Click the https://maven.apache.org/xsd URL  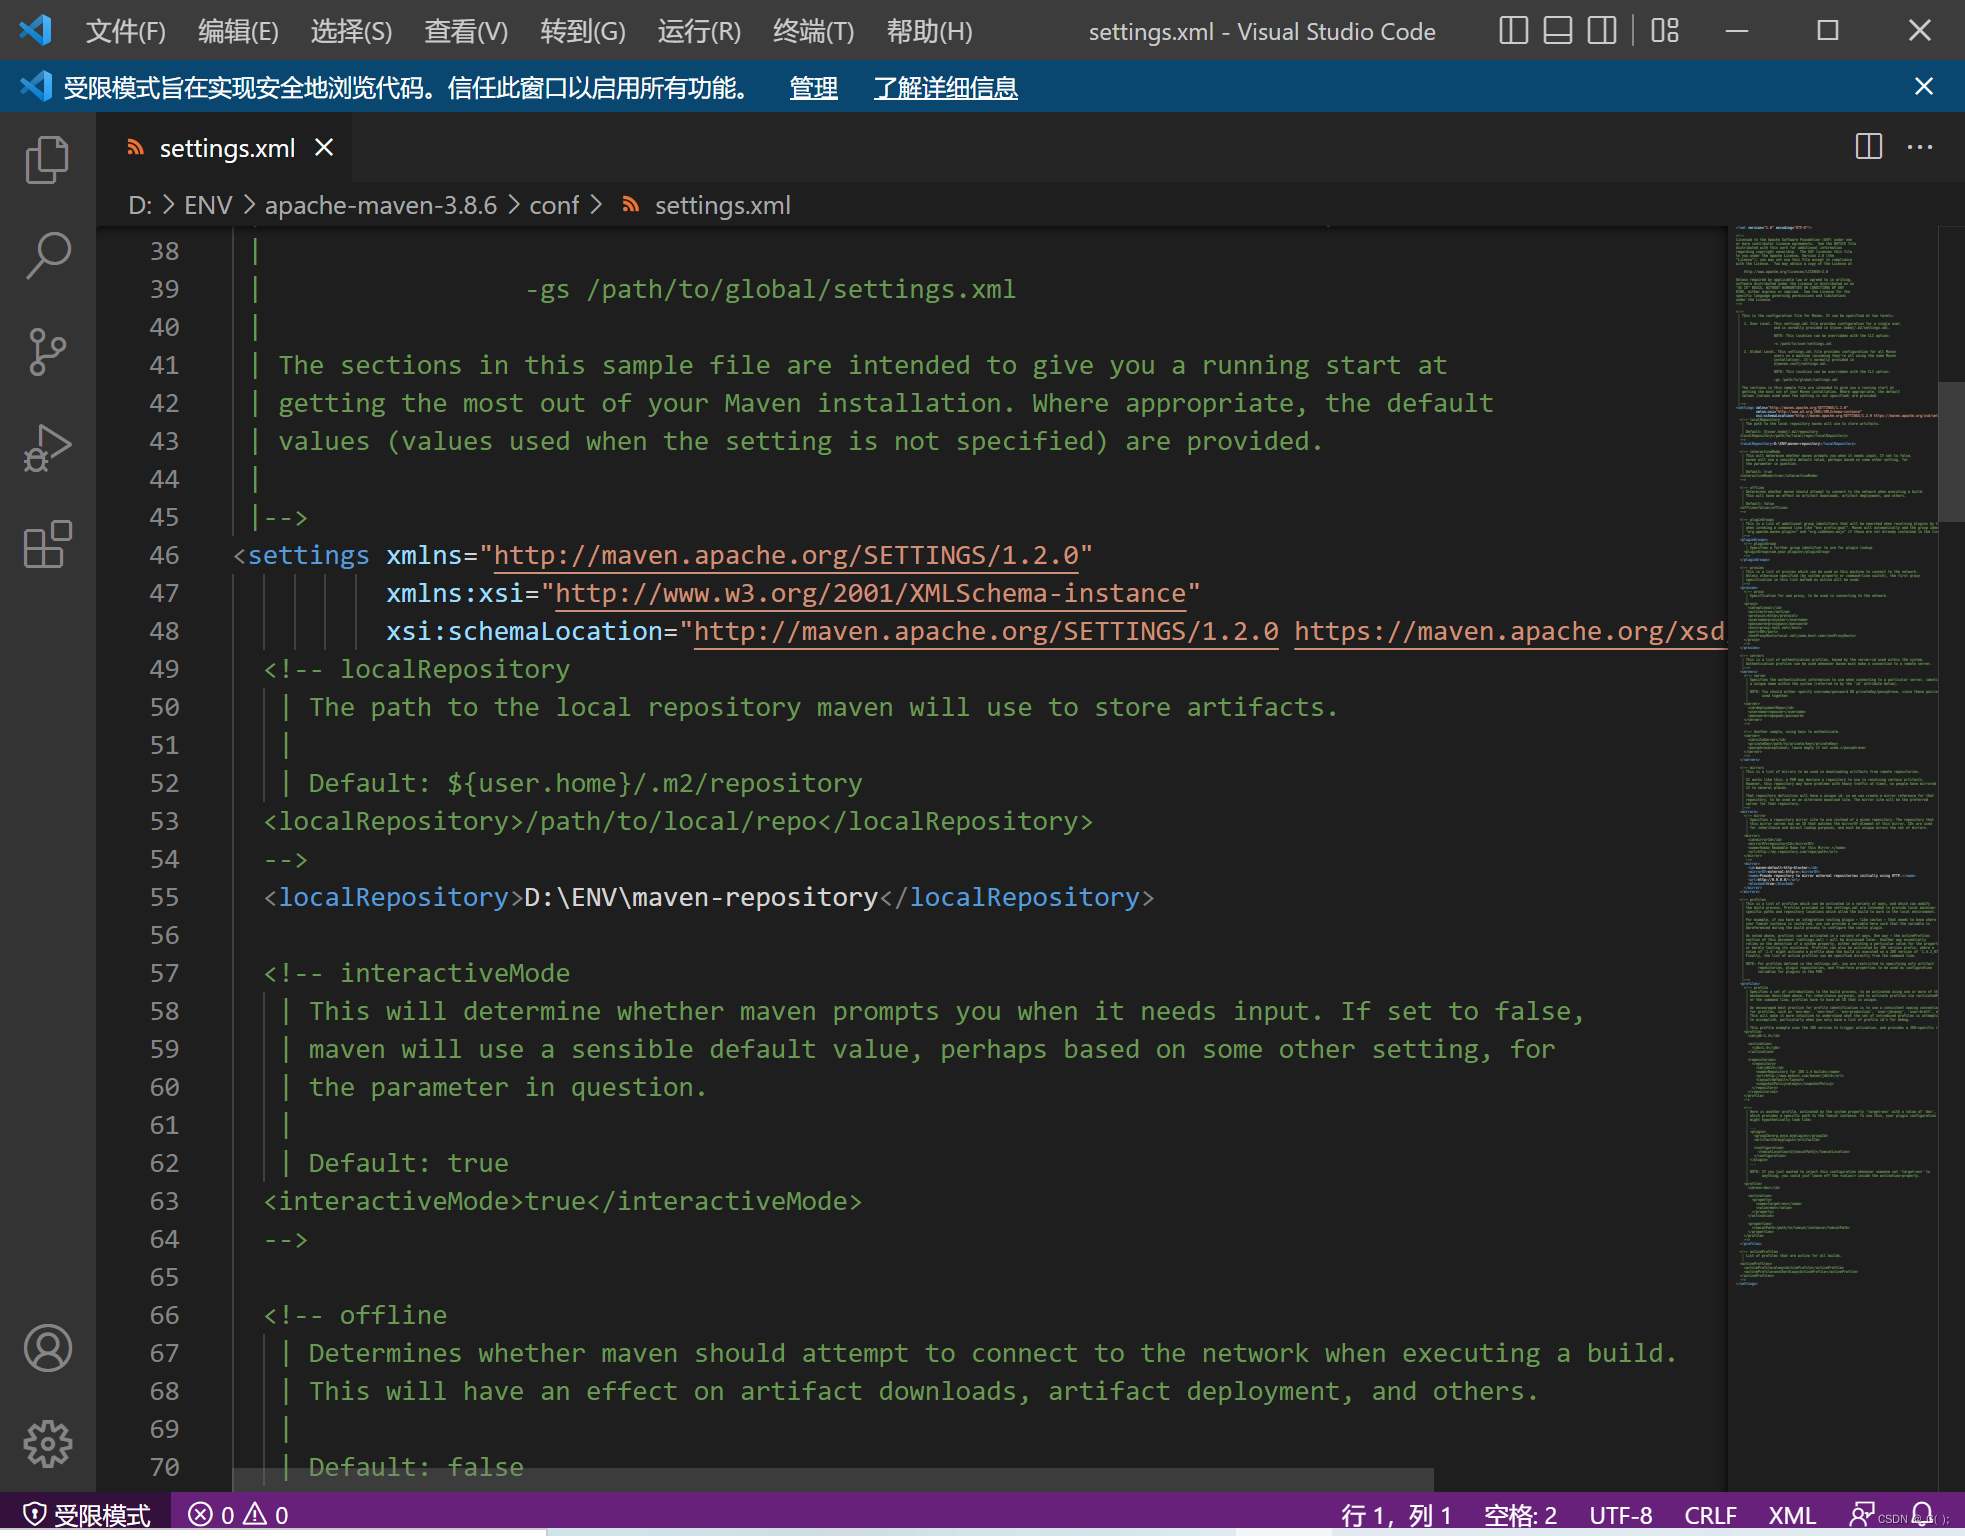click(1509, 631)
